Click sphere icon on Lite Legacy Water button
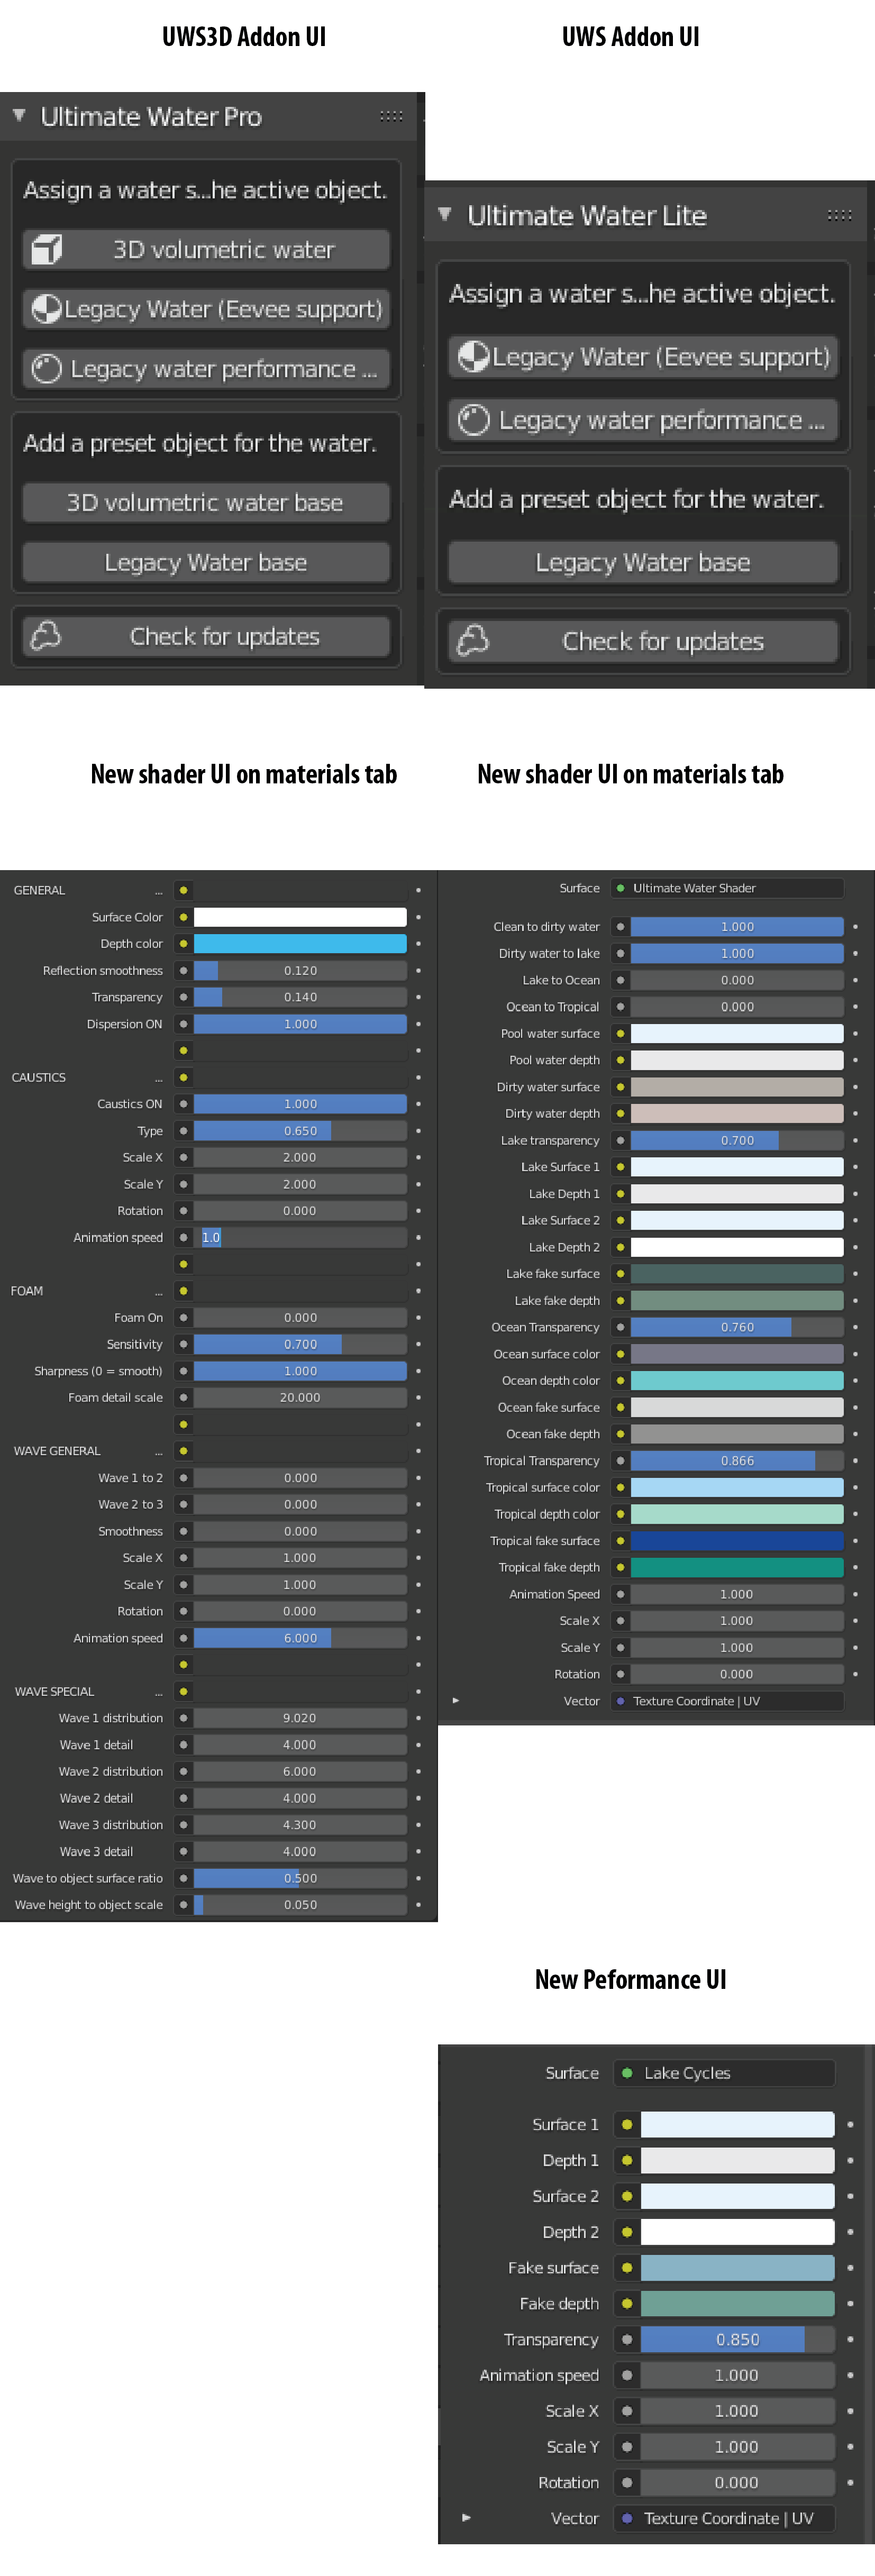The image size is (875, 2576). pos(473,357)
